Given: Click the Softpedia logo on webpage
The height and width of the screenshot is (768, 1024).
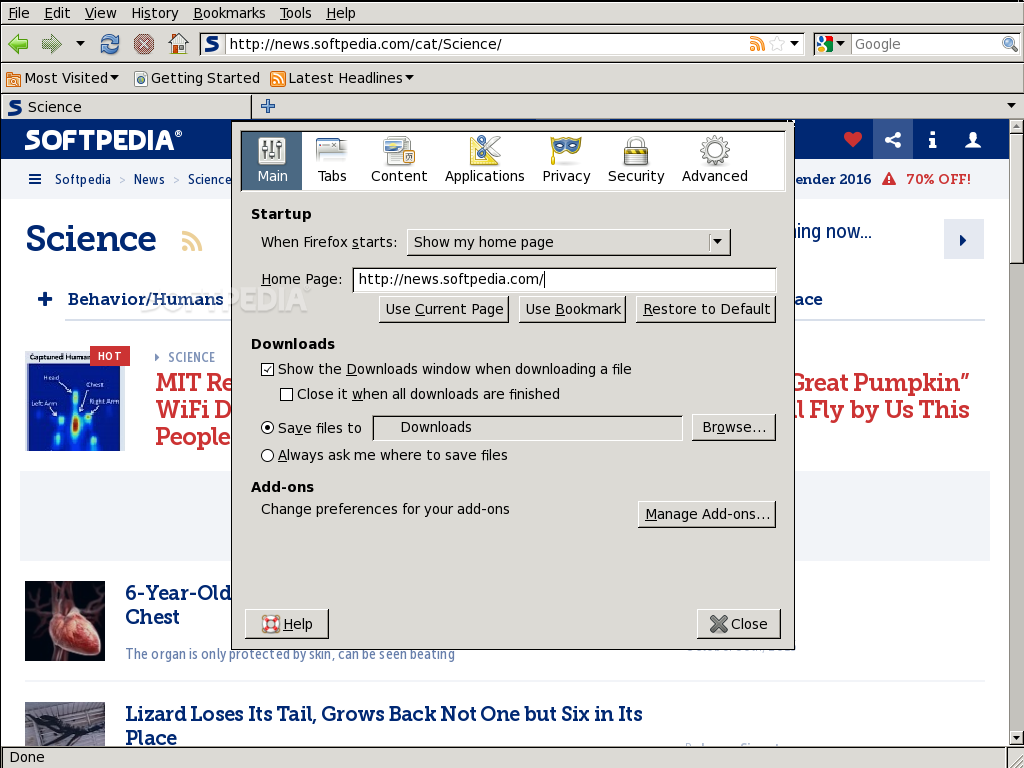Looking at the screenshot, I should [103, 140].
